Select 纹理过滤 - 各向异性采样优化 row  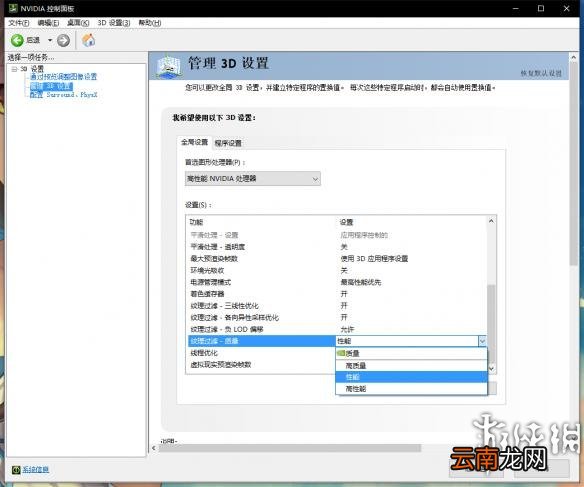point(337,318)
